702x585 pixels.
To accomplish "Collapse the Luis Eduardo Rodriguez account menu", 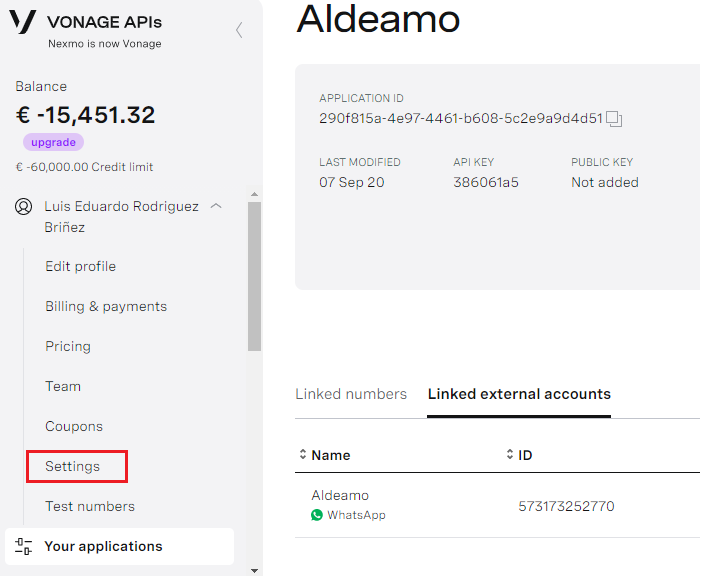I will click(x=216, y=206).
